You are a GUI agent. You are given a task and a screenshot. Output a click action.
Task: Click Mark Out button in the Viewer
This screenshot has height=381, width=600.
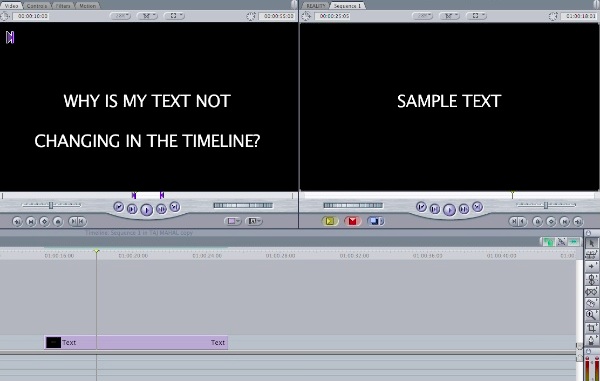82,221
